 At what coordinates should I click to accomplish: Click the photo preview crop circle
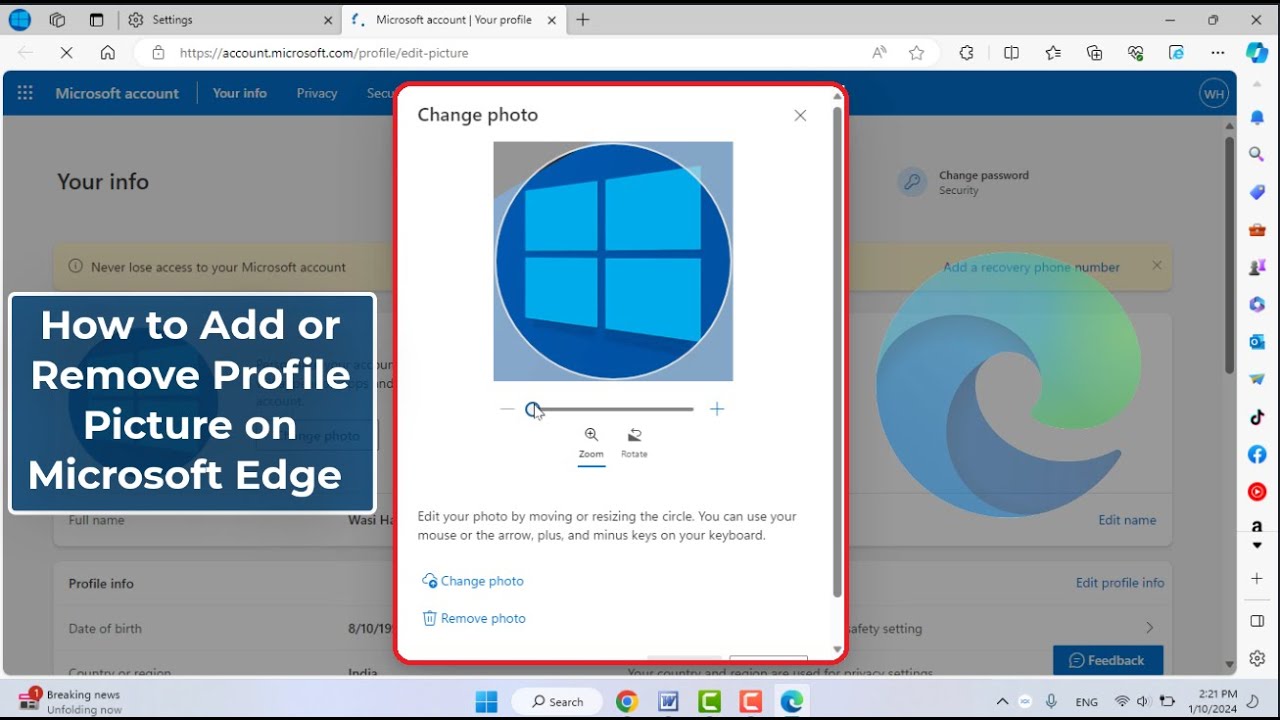pos(613,261)
